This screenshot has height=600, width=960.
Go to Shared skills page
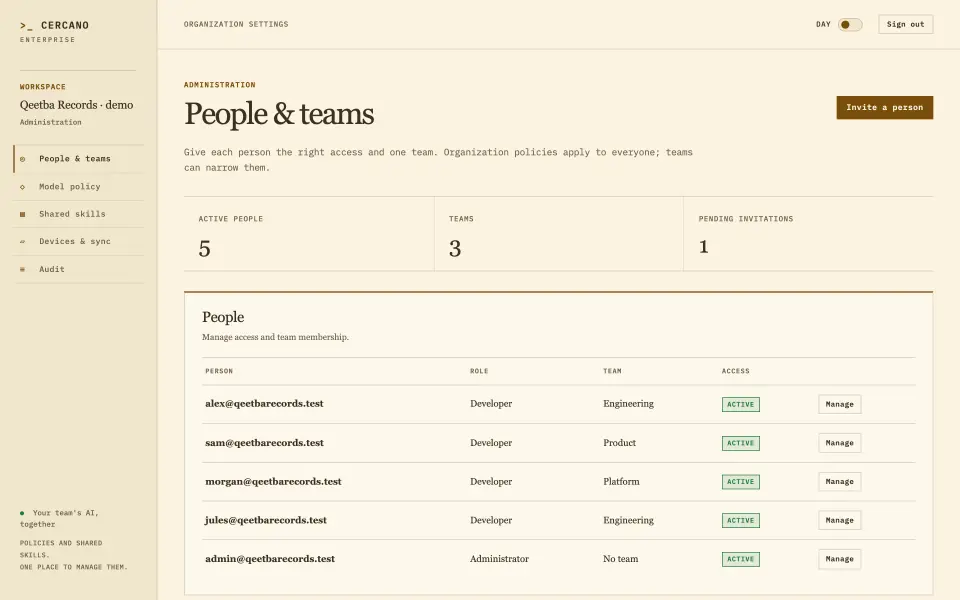click(x=78, y=214)
